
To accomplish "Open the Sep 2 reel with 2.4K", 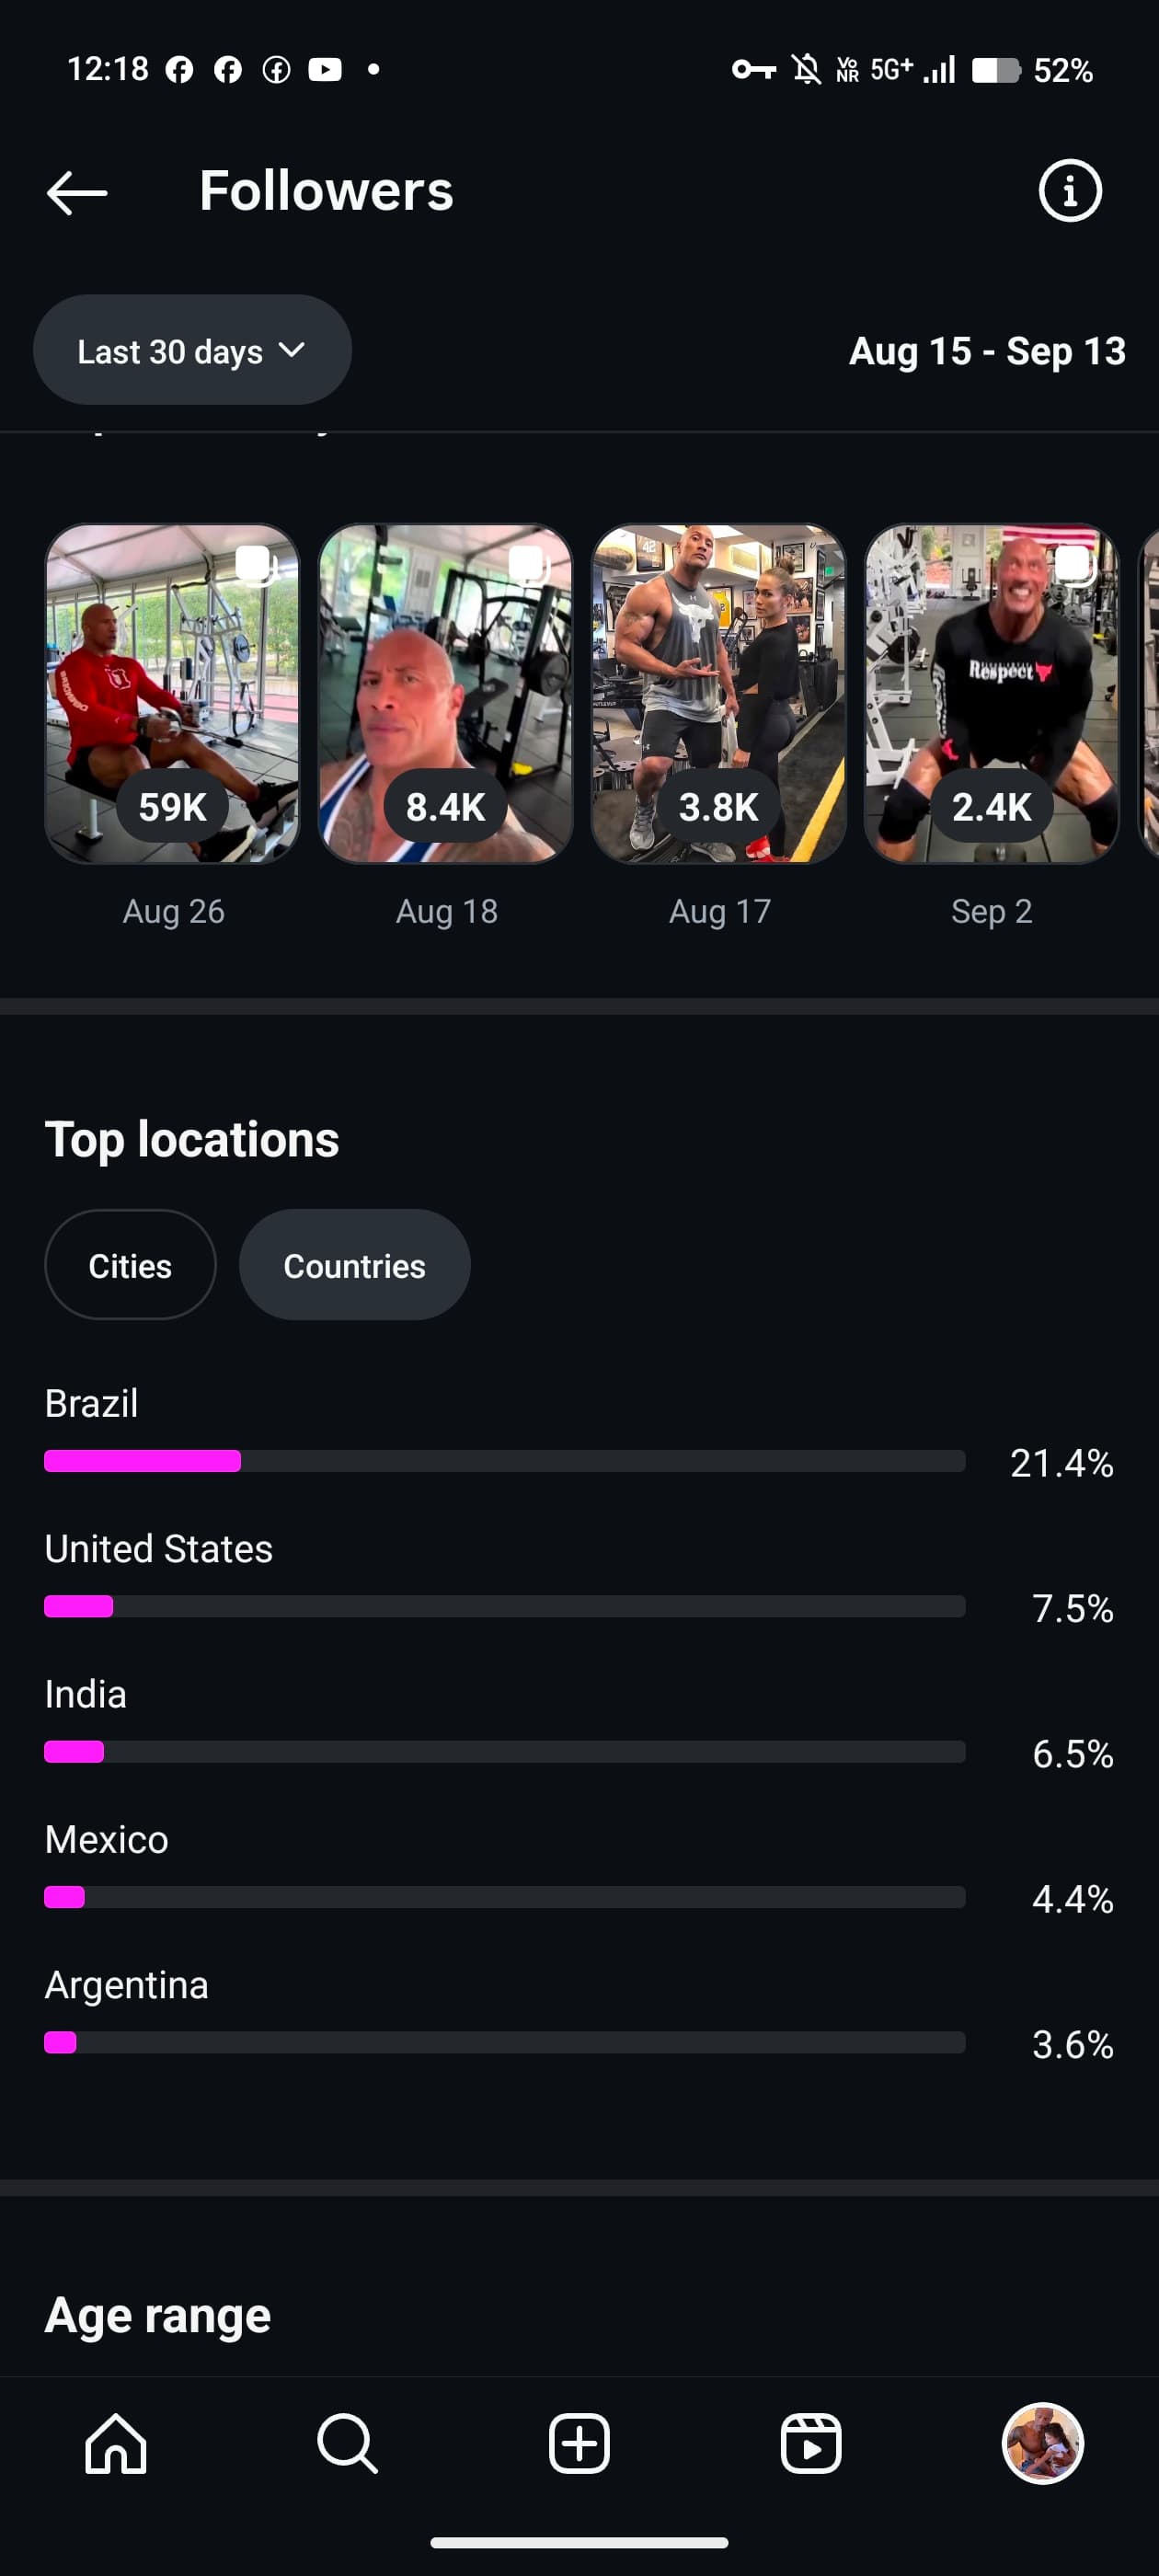I will click(x=991, y=693).
